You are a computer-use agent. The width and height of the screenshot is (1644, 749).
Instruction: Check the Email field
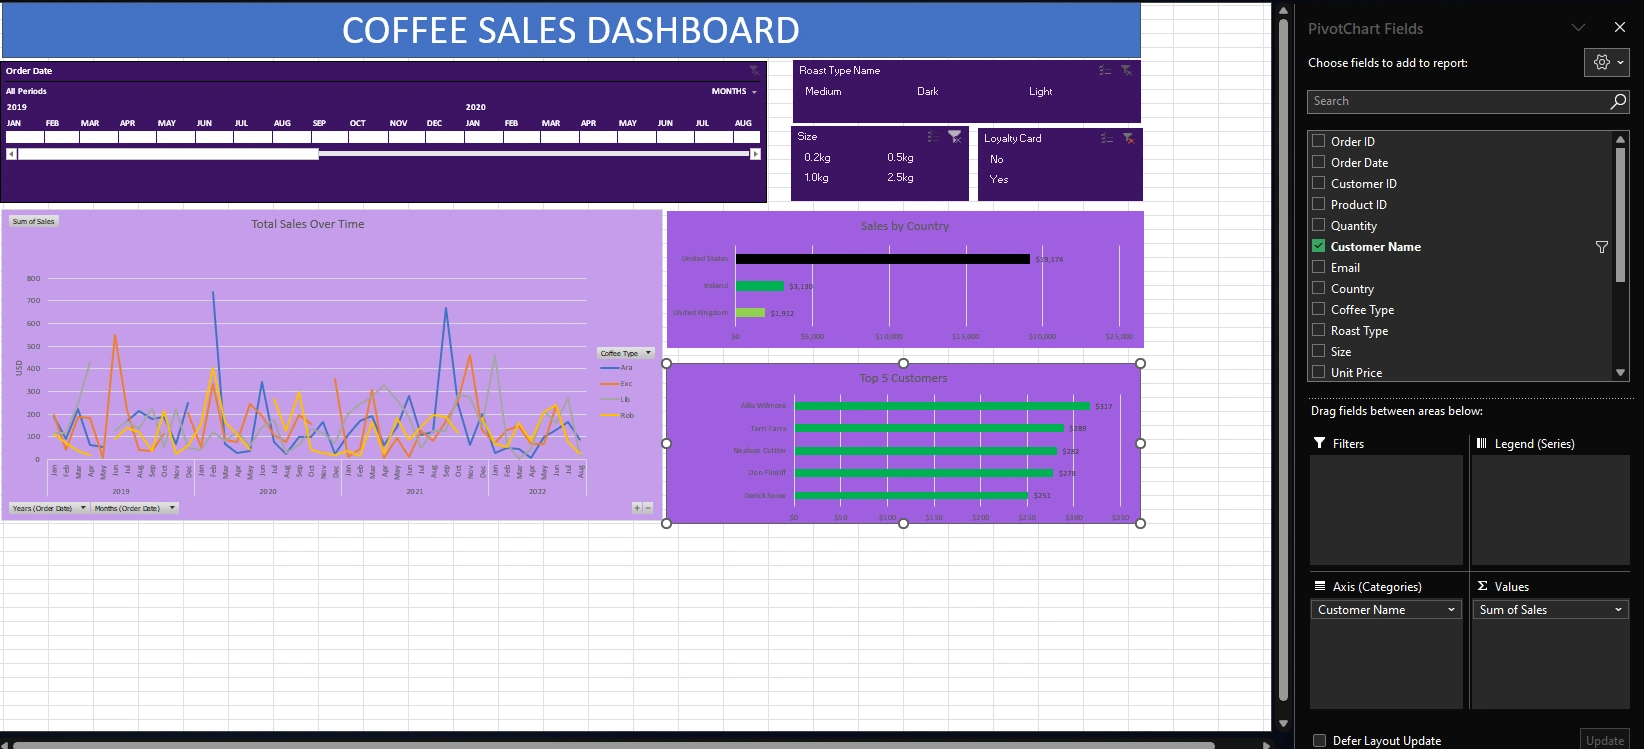click(x=1319, y=267)
